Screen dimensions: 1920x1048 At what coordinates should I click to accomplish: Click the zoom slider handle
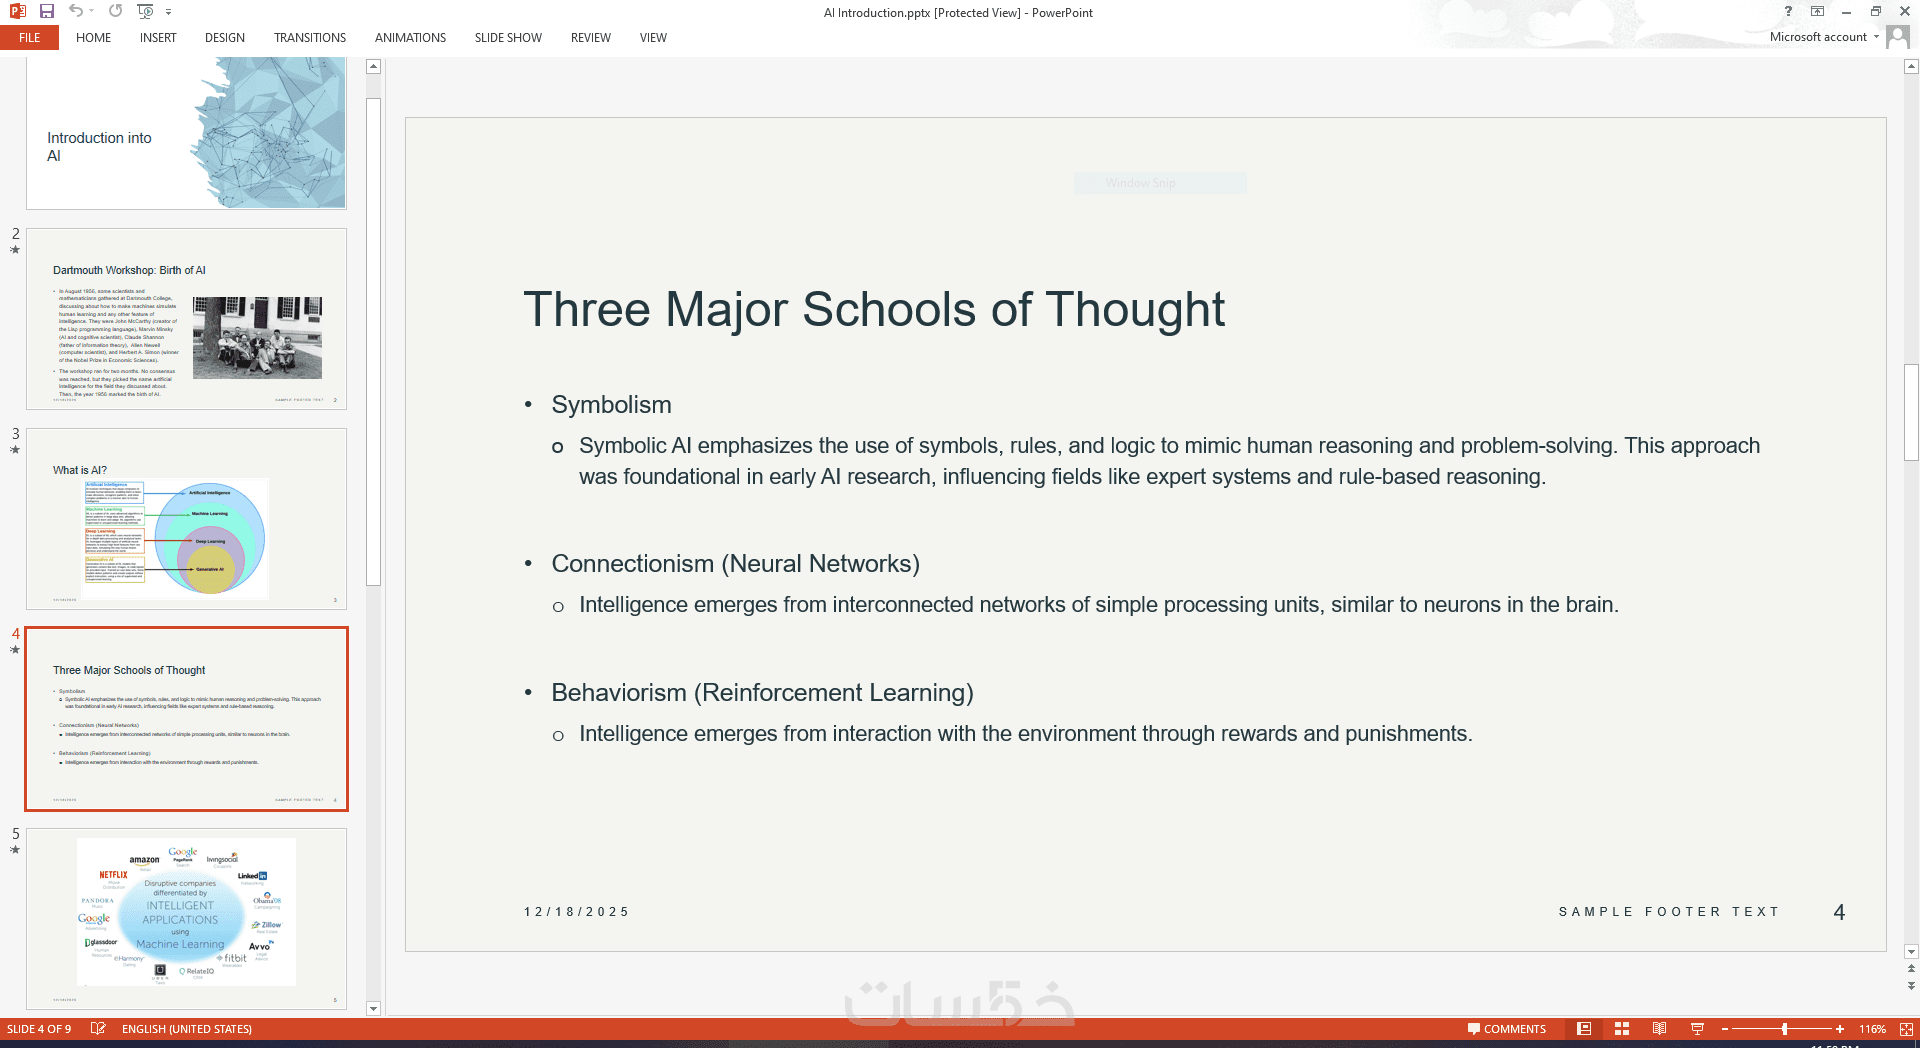1785,1029
